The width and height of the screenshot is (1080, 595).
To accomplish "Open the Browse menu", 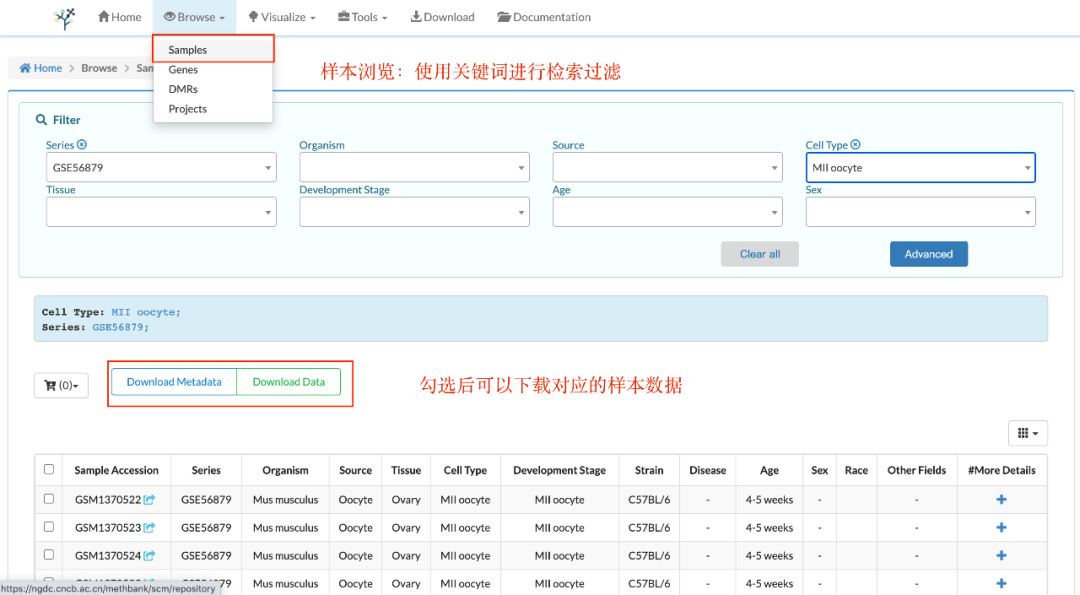I will pyautogui.click(x=194, y=17).
